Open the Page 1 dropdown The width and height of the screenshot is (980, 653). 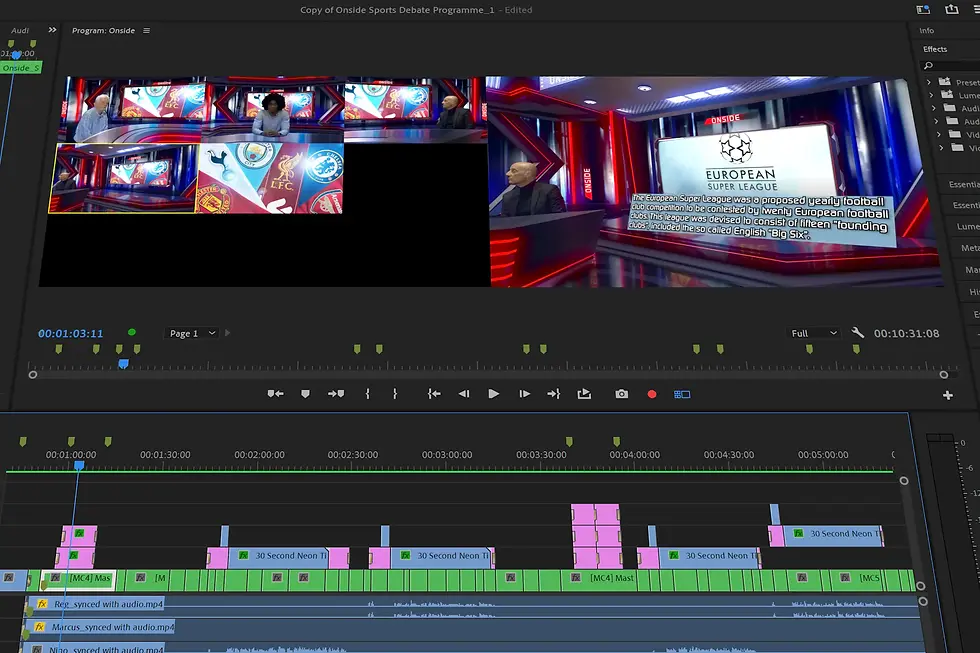point(192,333)
